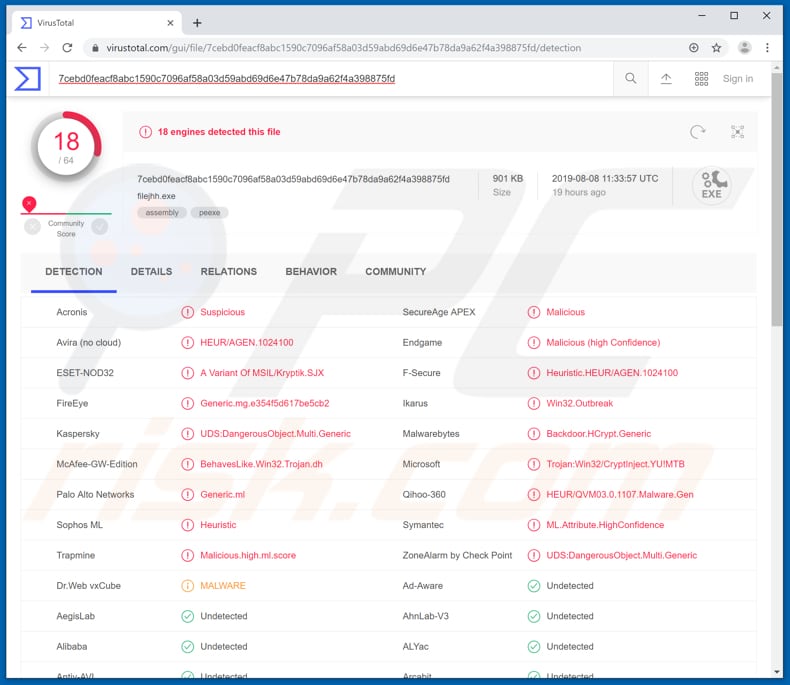Open the Chrome profile avatar
The height and width of the screenshot is (685, 790).
pos(745,48)
